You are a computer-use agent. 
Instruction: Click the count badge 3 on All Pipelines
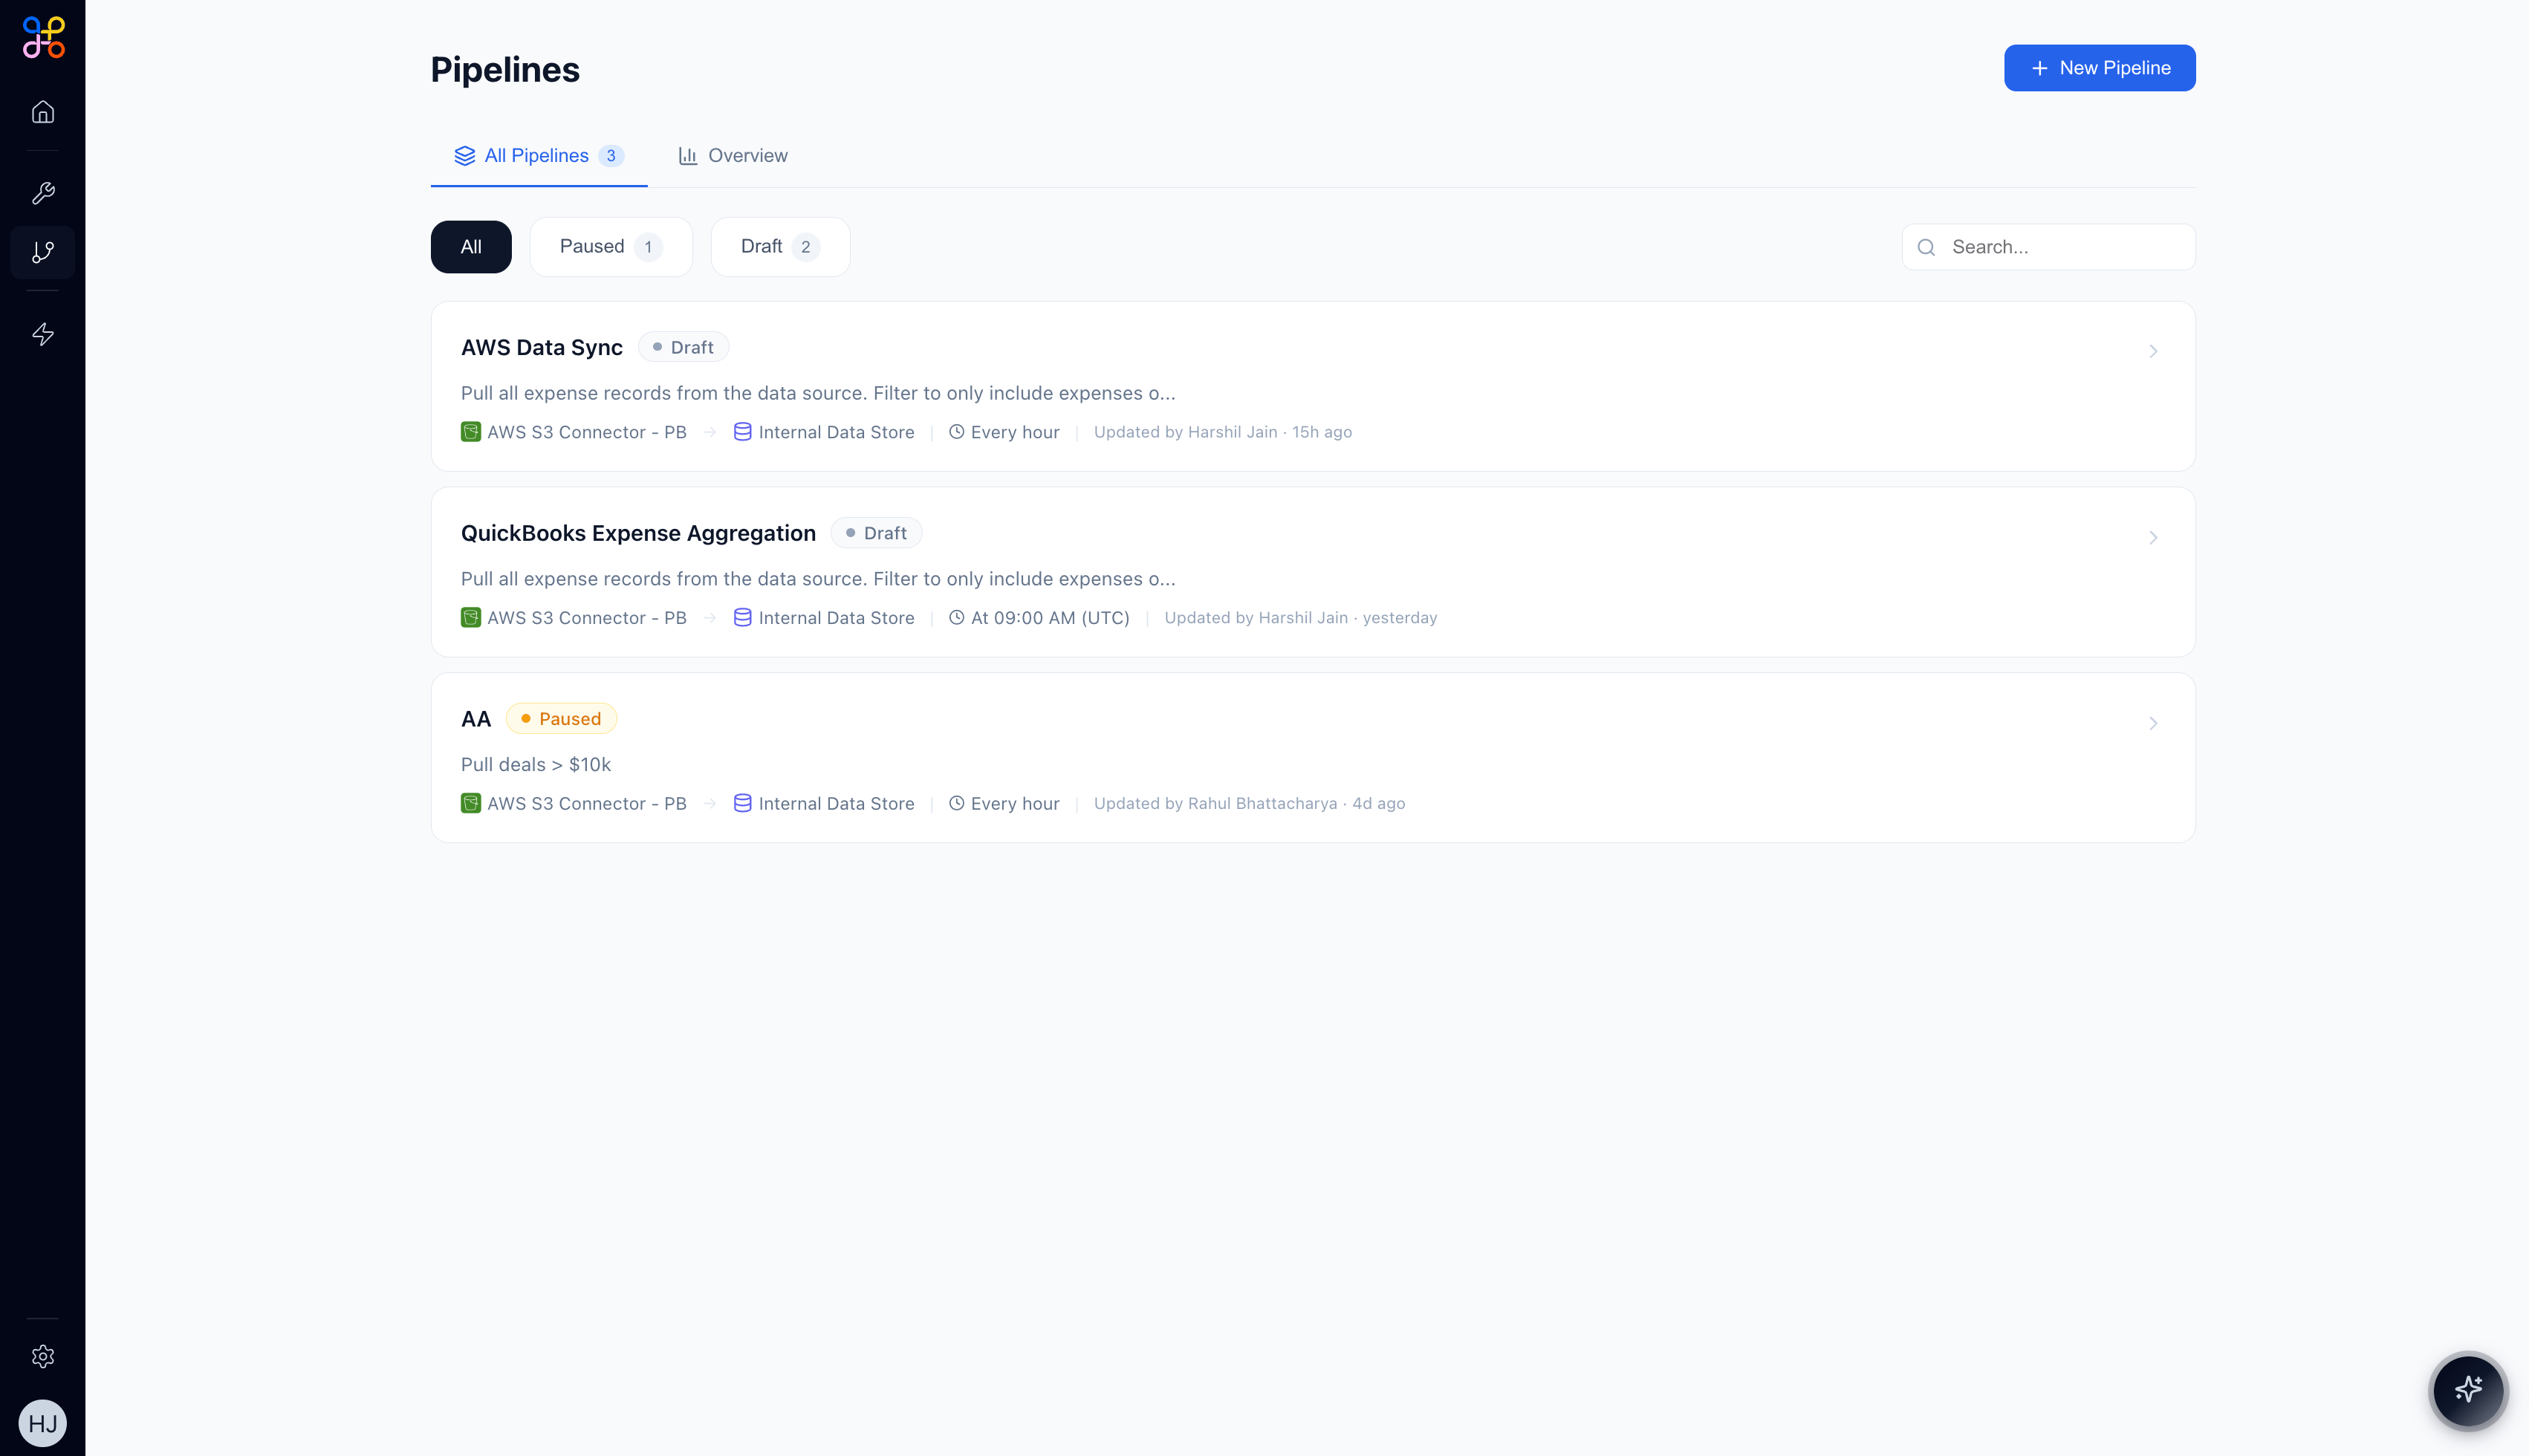pyautogui.click(x=611, y=156)
